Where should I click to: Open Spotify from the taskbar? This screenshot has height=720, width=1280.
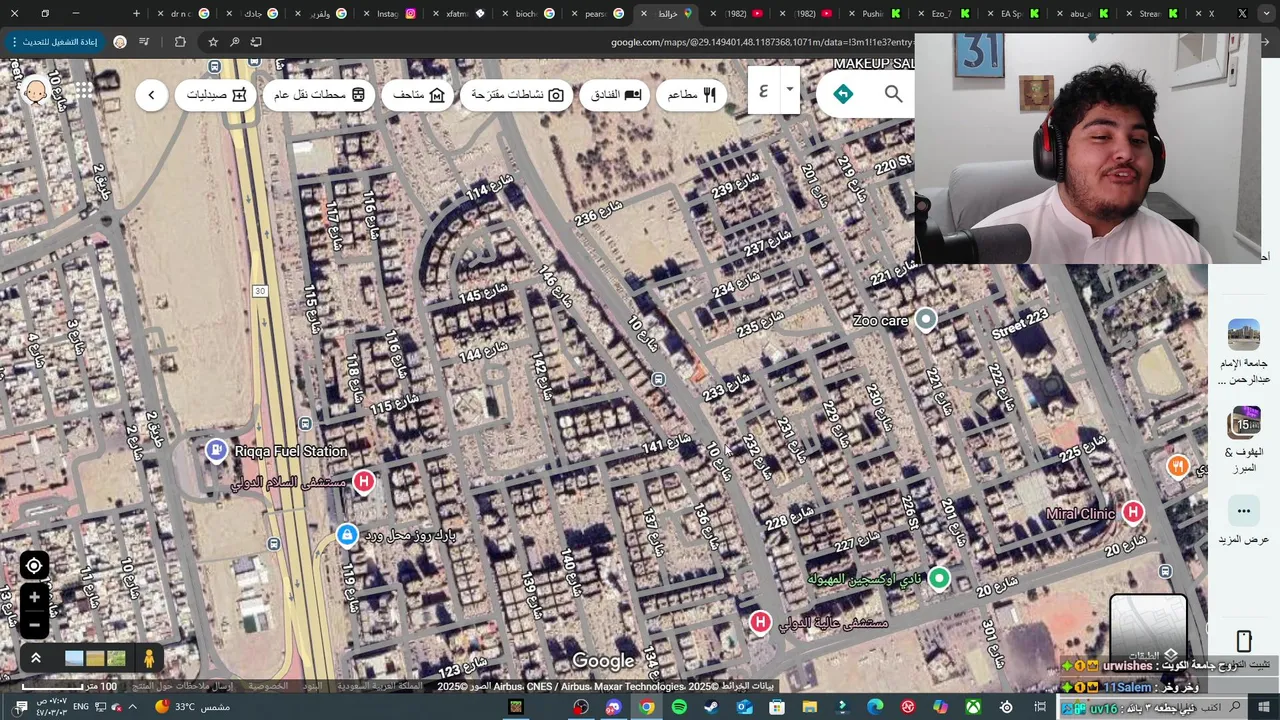click(679, 707)
